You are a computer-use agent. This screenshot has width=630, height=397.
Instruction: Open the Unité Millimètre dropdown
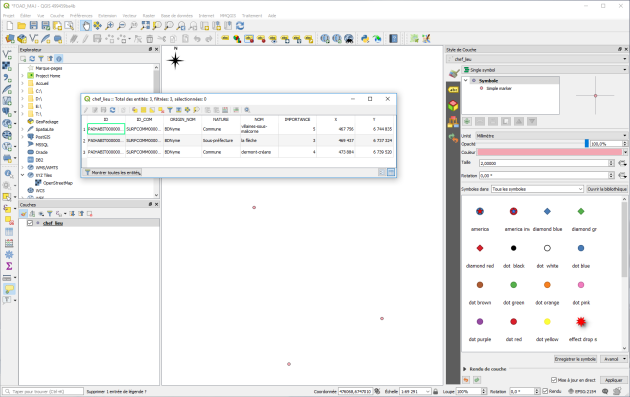tap(551, 136)
